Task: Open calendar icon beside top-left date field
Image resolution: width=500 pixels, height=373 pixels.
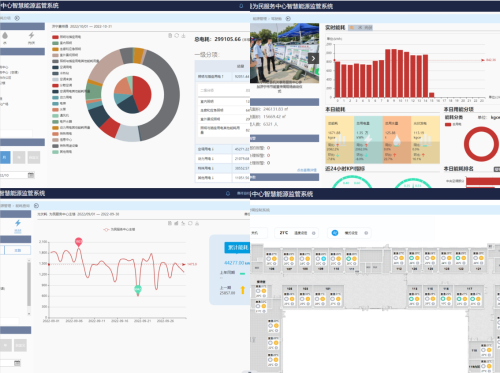Action: 31,175
